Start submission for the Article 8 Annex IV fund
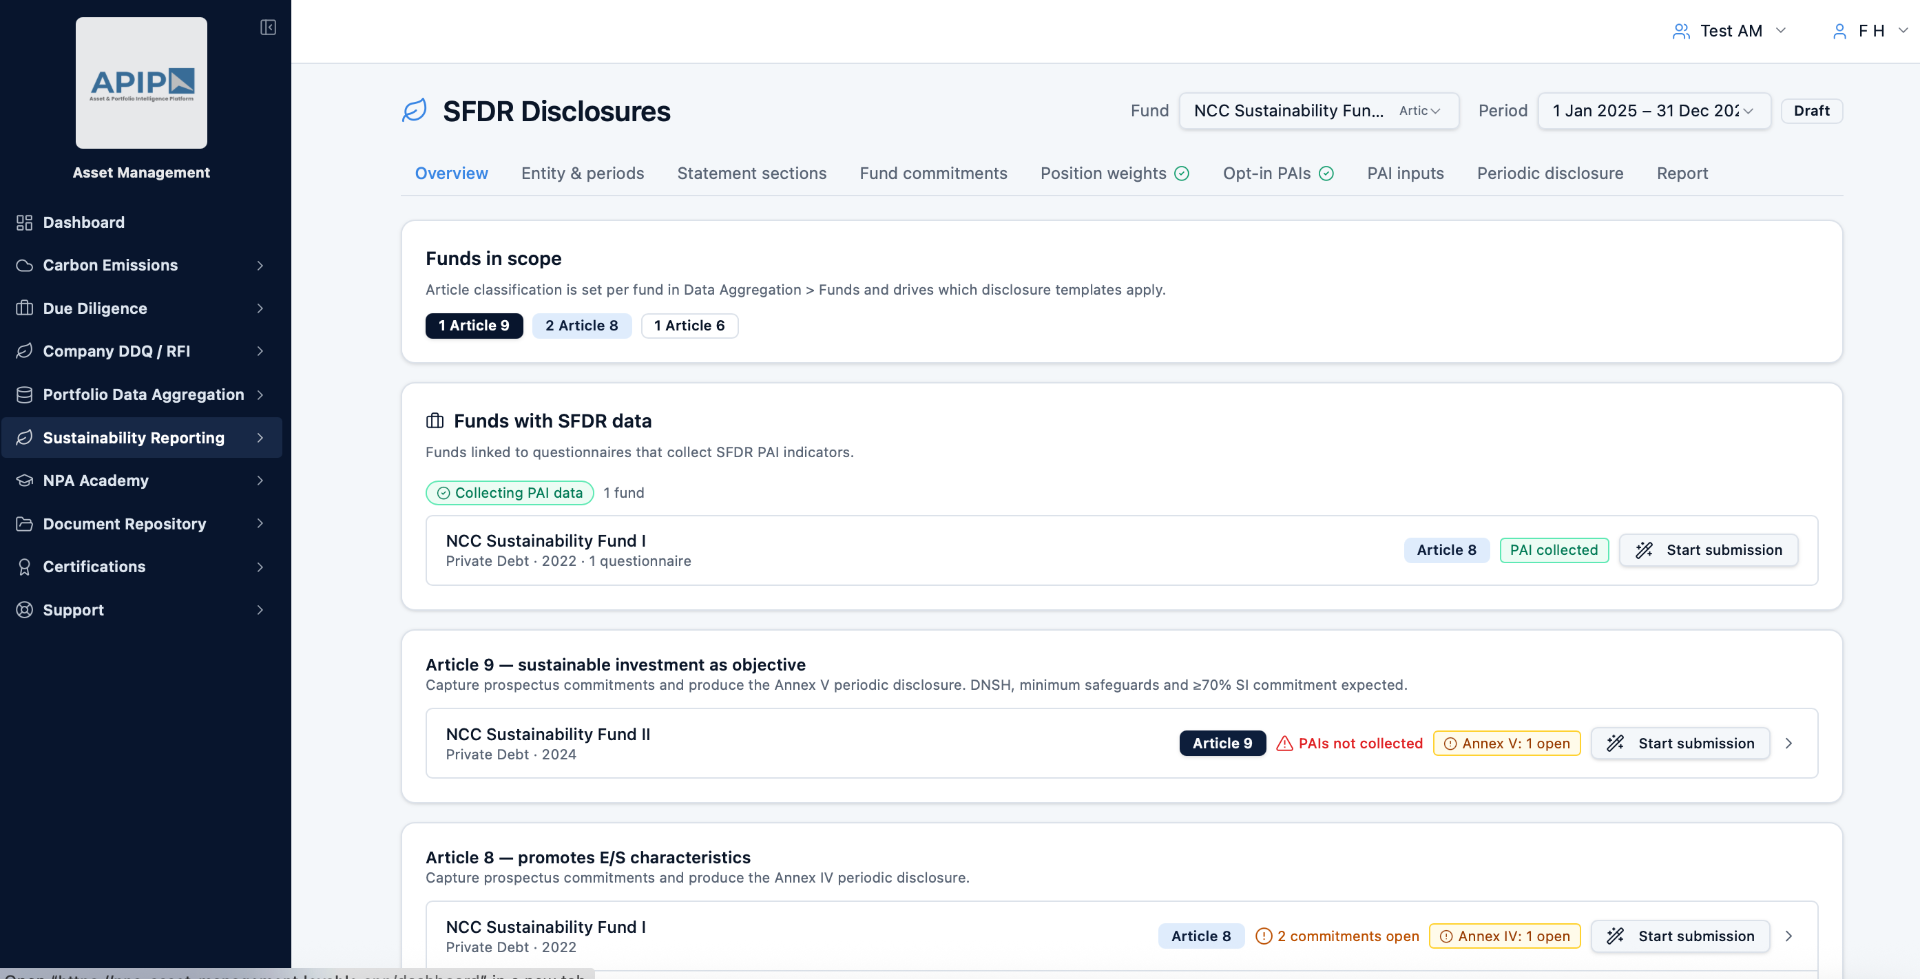 [1681, 936]
